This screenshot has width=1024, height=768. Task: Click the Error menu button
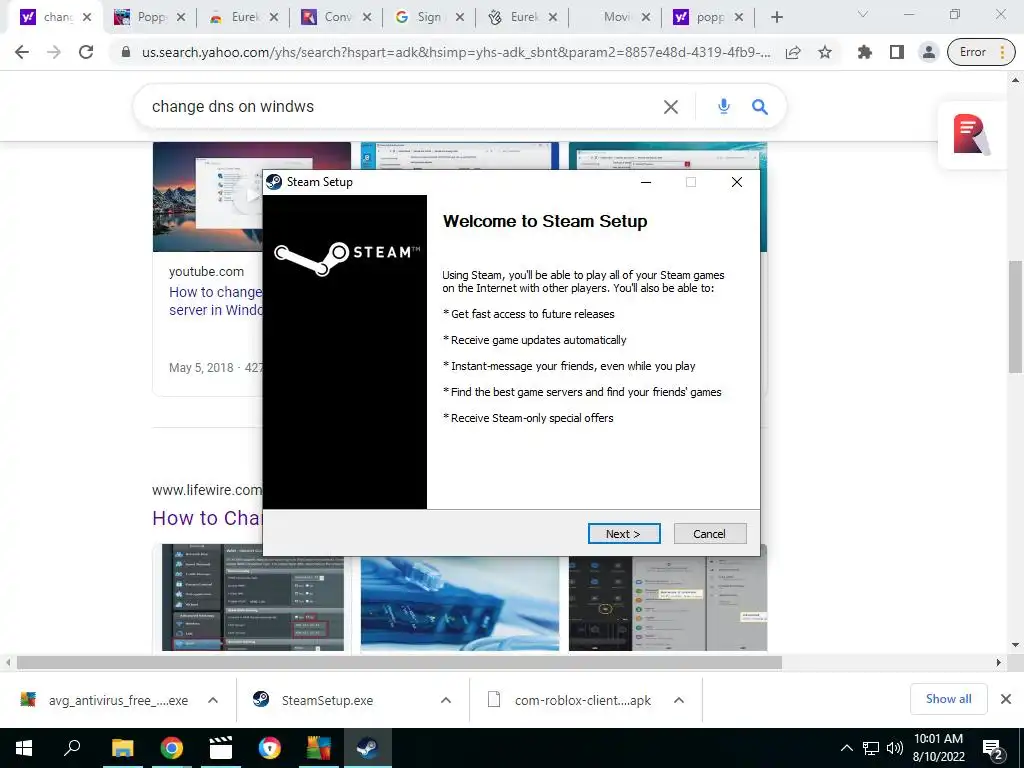tap(980, 52)
